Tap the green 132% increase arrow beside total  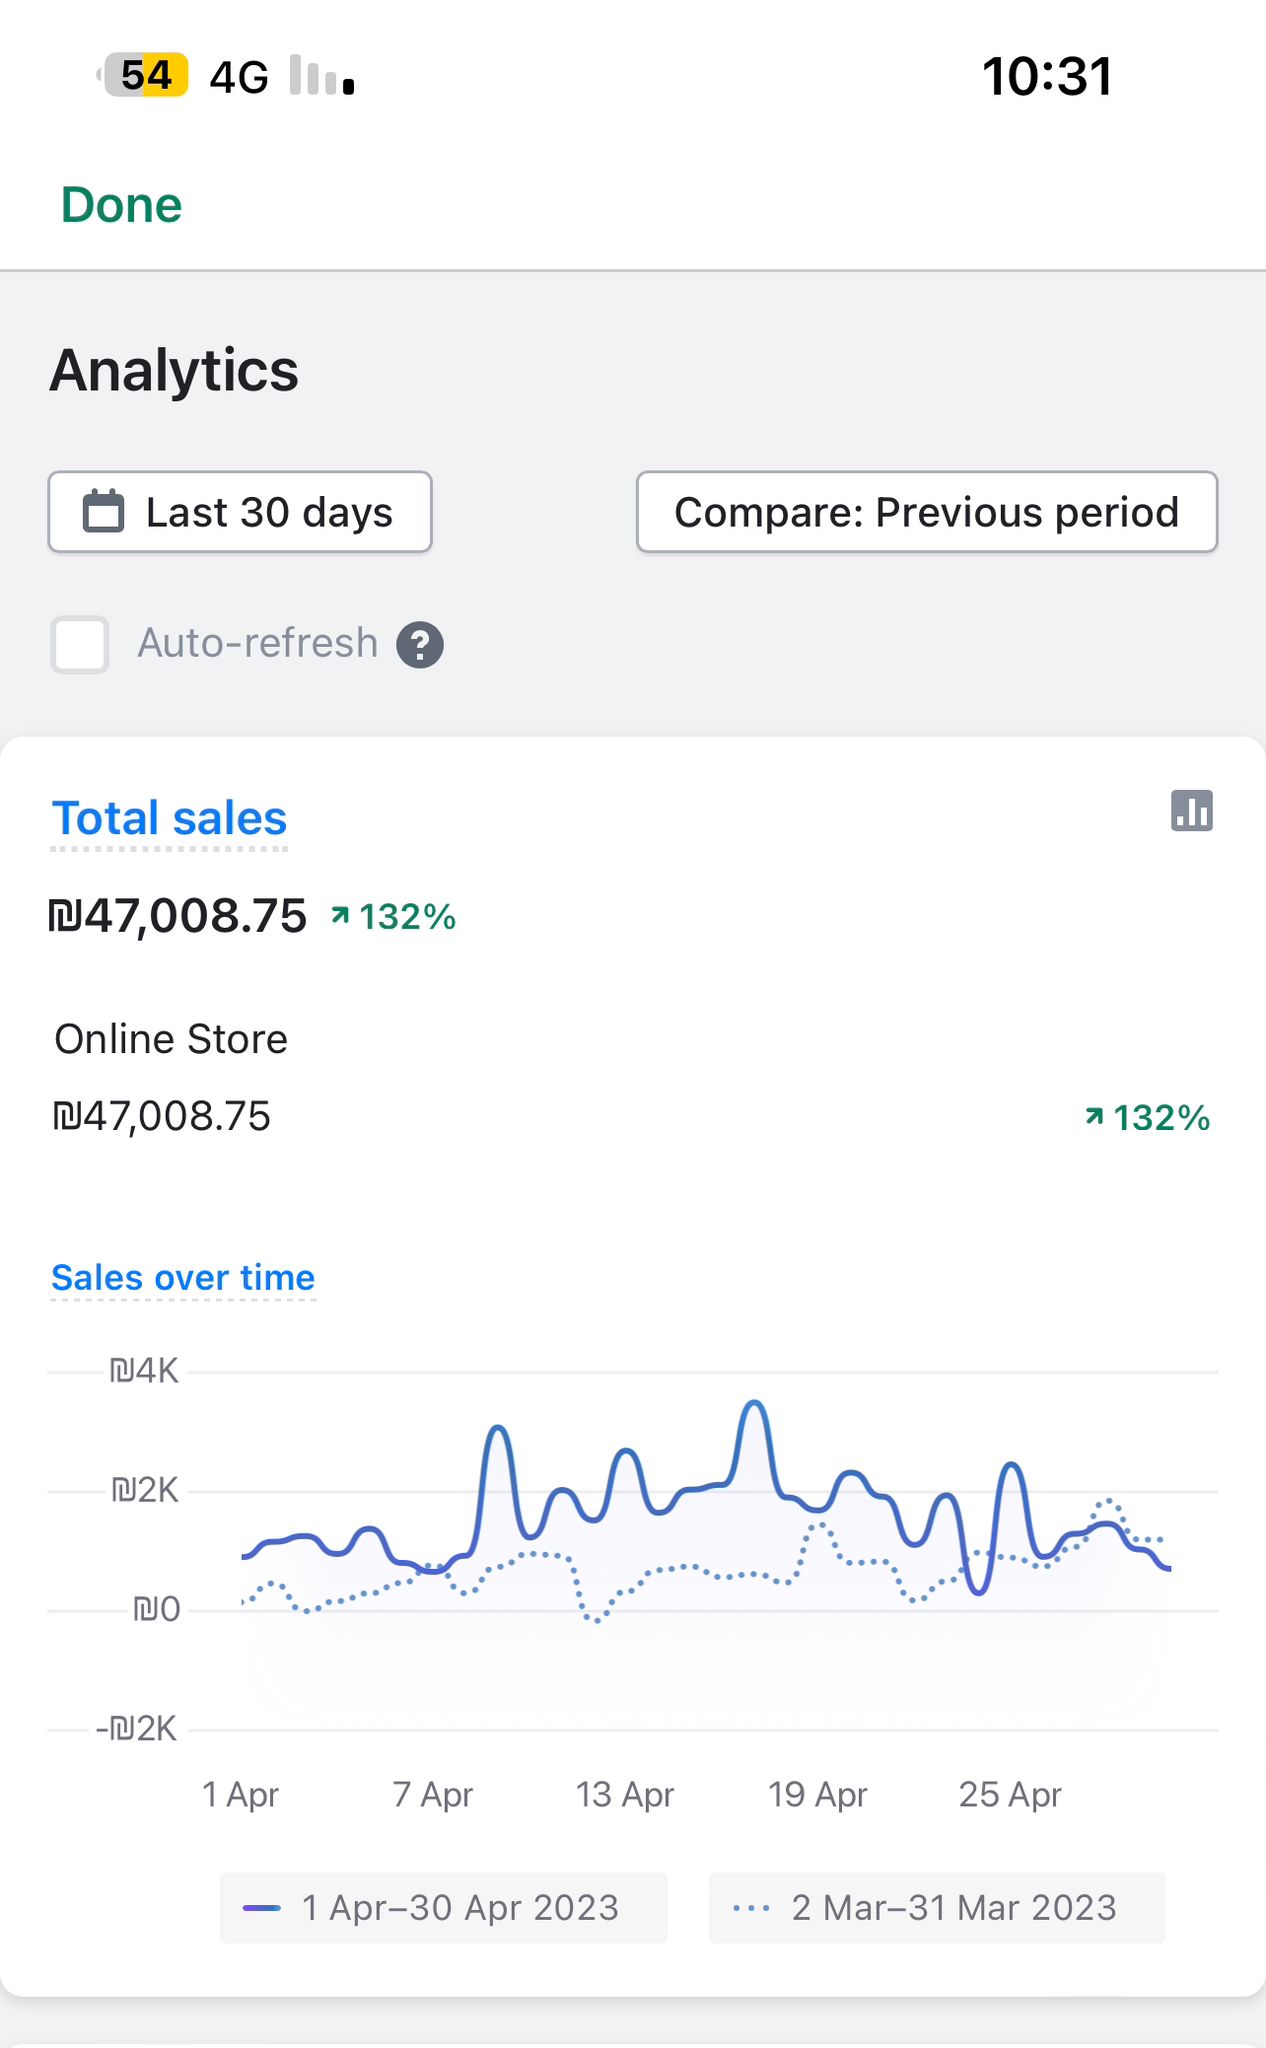click(x=341, y=915)
